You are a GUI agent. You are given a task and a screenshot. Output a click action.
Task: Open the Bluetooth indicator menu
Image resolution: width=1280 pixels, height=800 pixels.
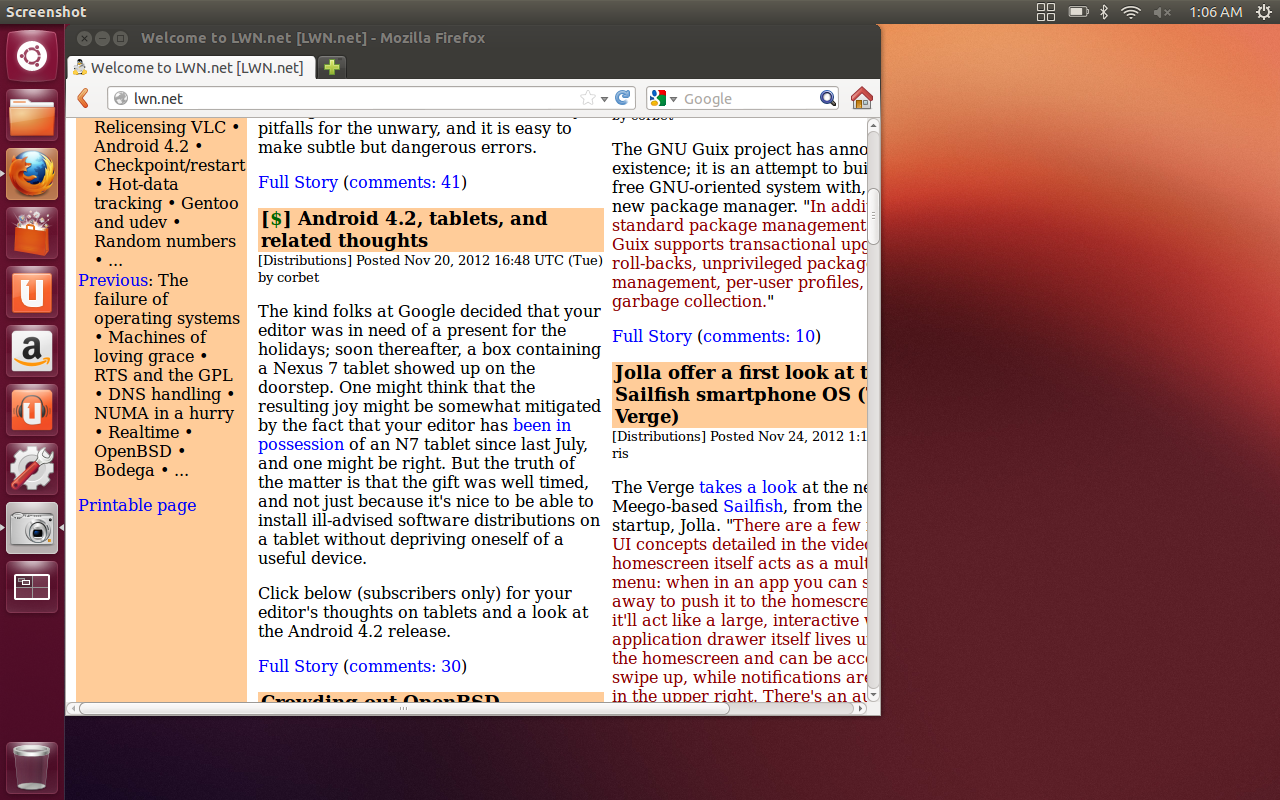(1104, 12)
